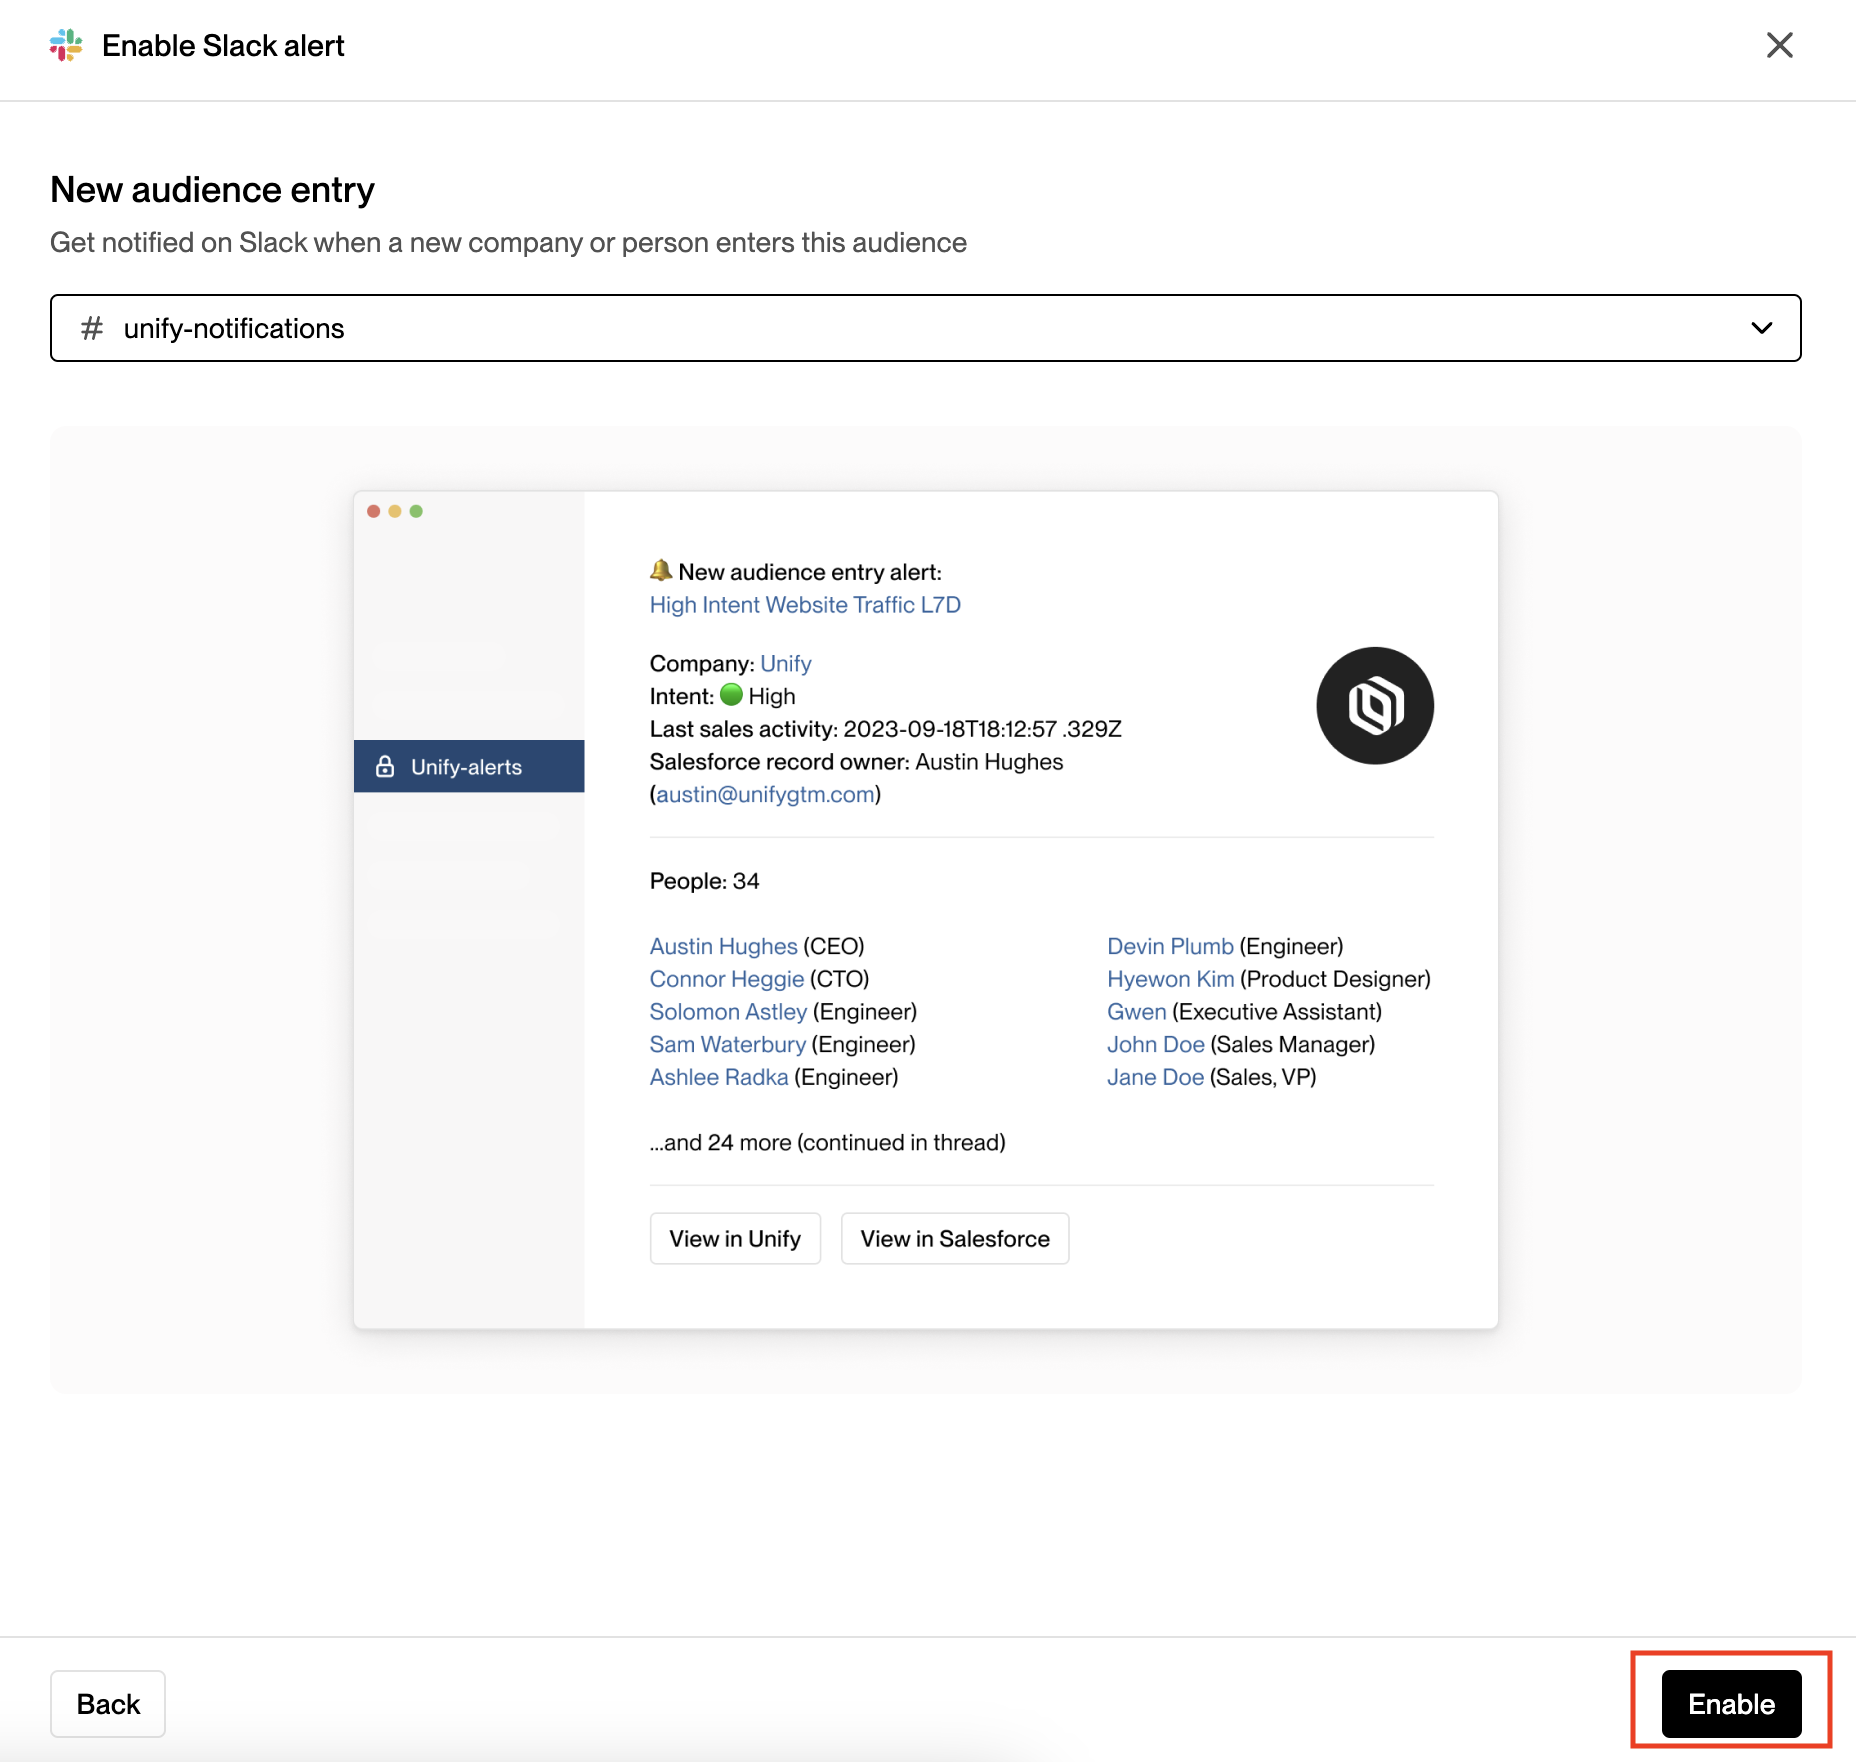Viewport: 1856px width, 1762px height.
Task: Click the "Get notified on Slack" description text
Action: [x=508, y=243]
